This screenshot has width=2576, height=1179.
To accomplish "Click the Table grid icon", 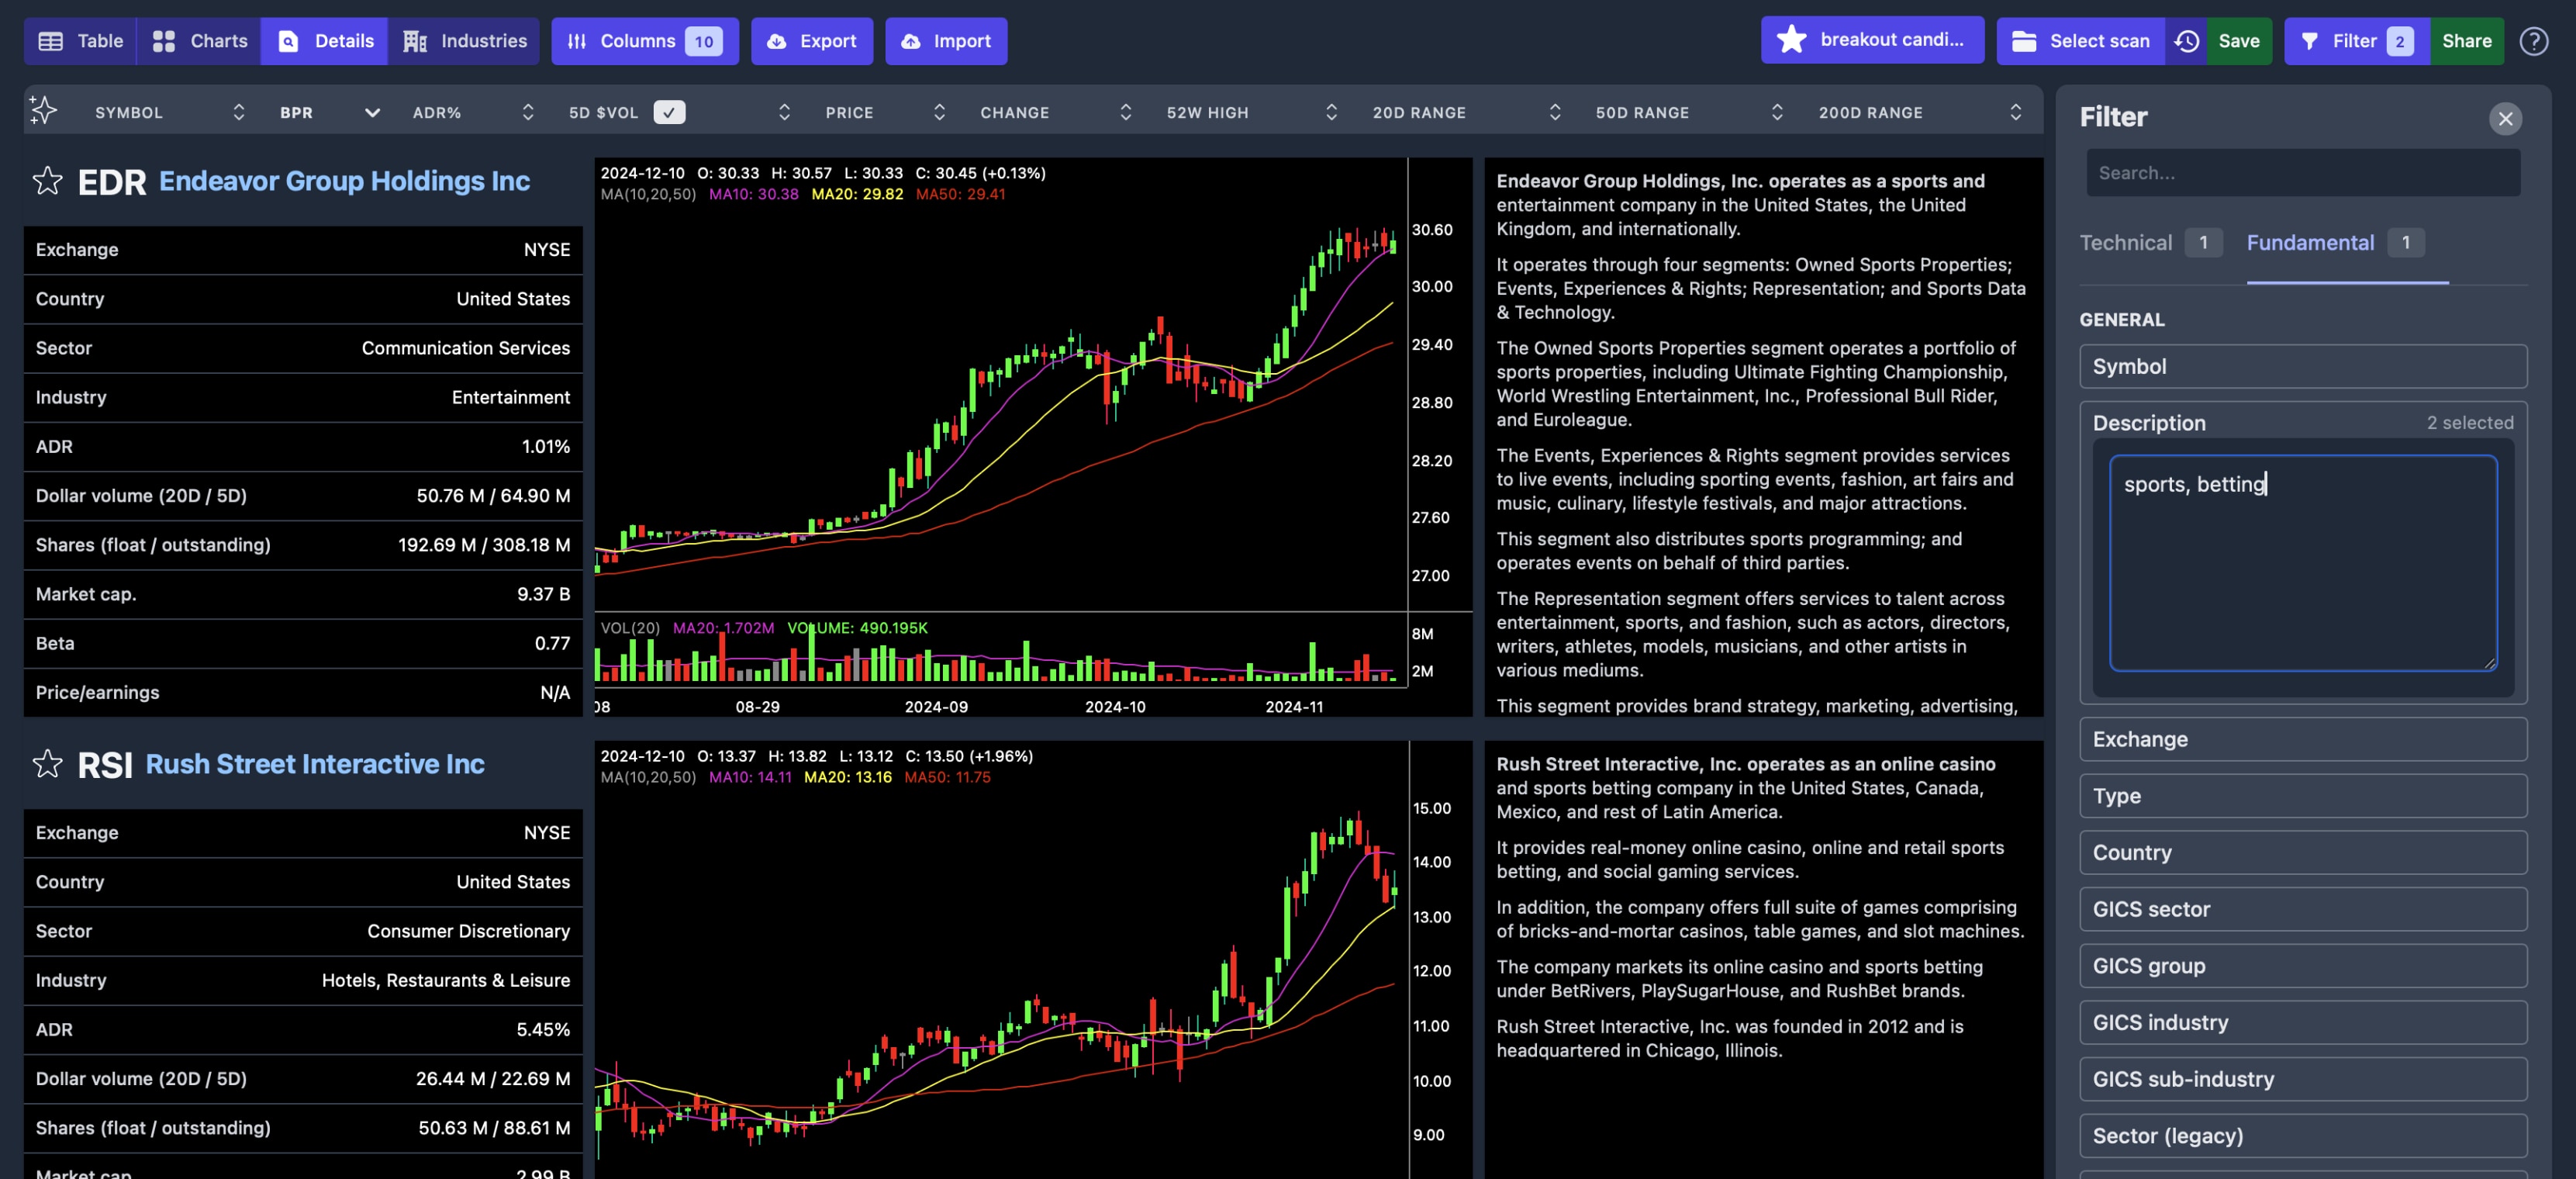I will point(50,41).
